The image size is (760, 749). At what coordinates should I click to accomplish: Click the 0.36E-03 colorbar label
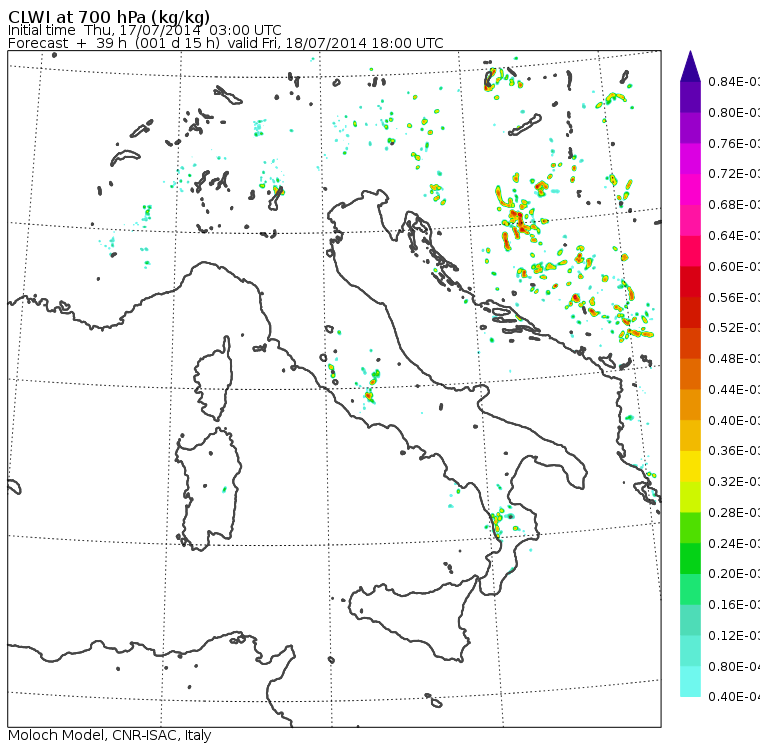pos(734,451)
